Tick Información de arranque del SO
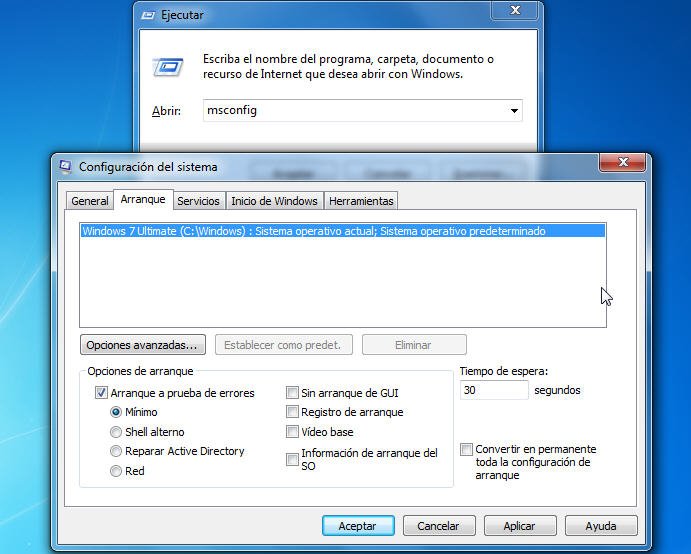The height and width of the screenshot is (554, 691). 292,459
